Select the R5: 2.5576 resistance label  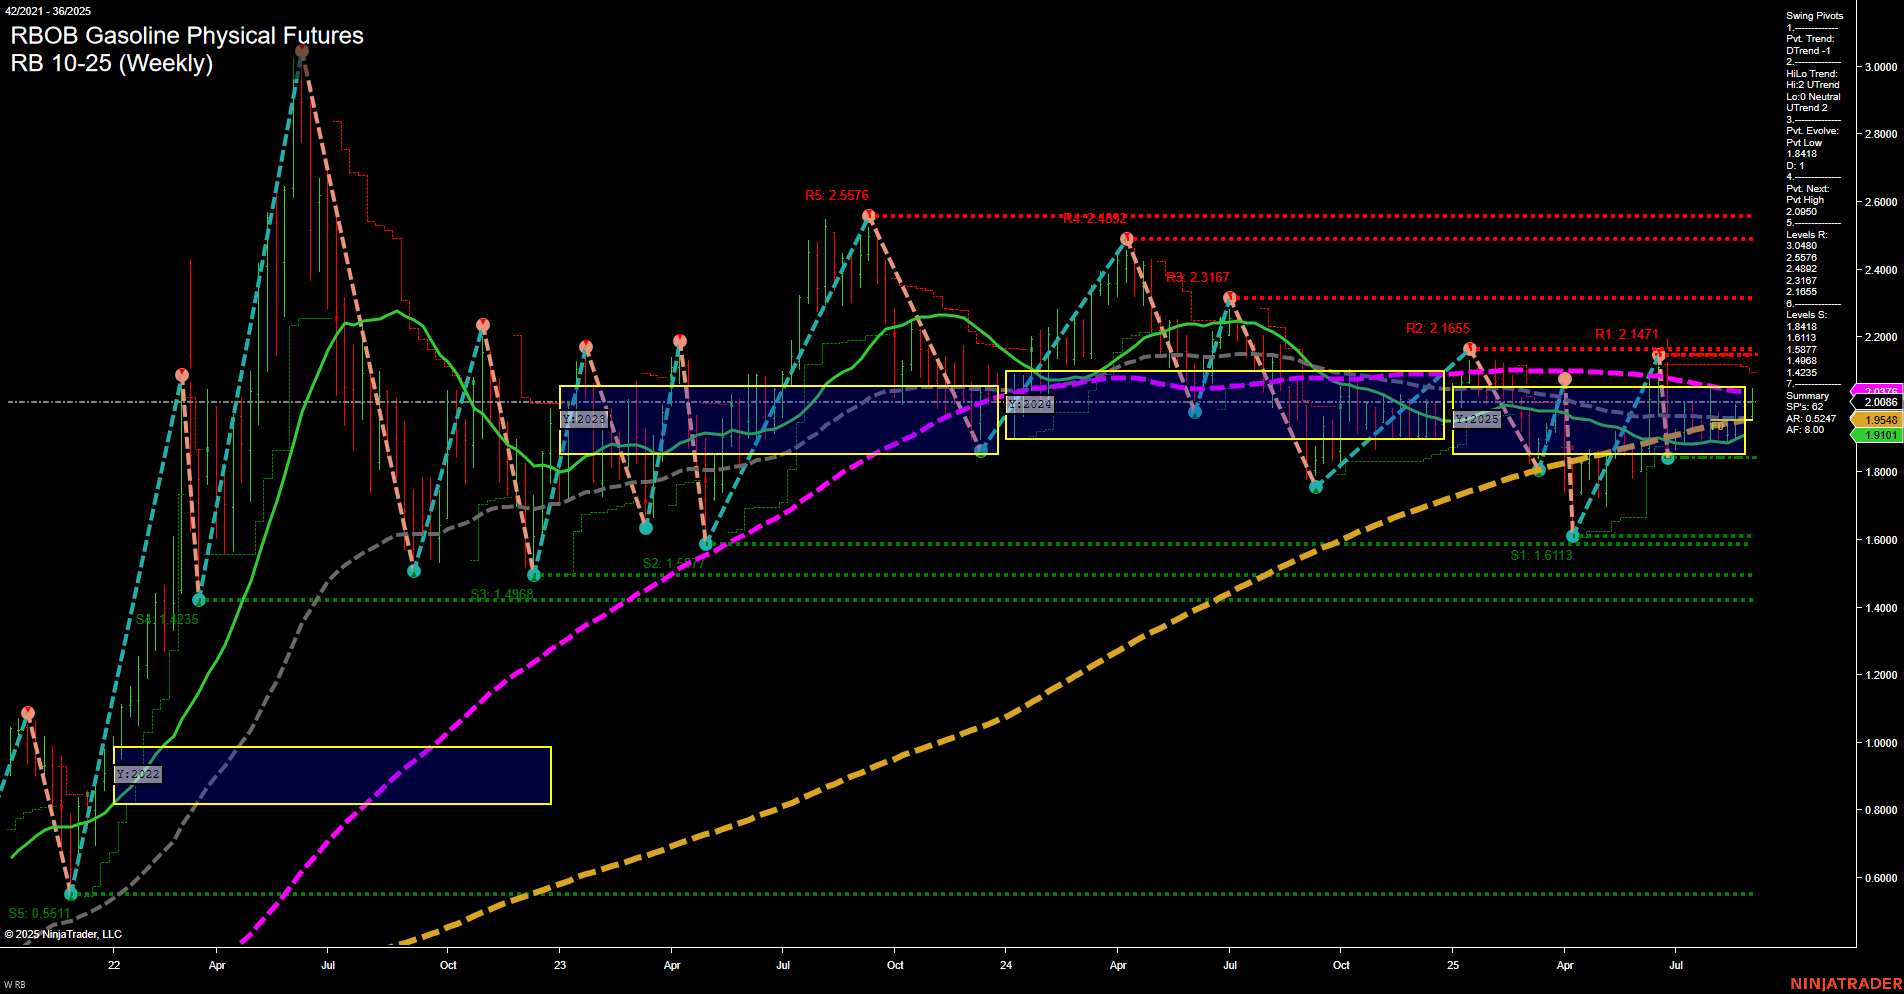tap(837, 195)
